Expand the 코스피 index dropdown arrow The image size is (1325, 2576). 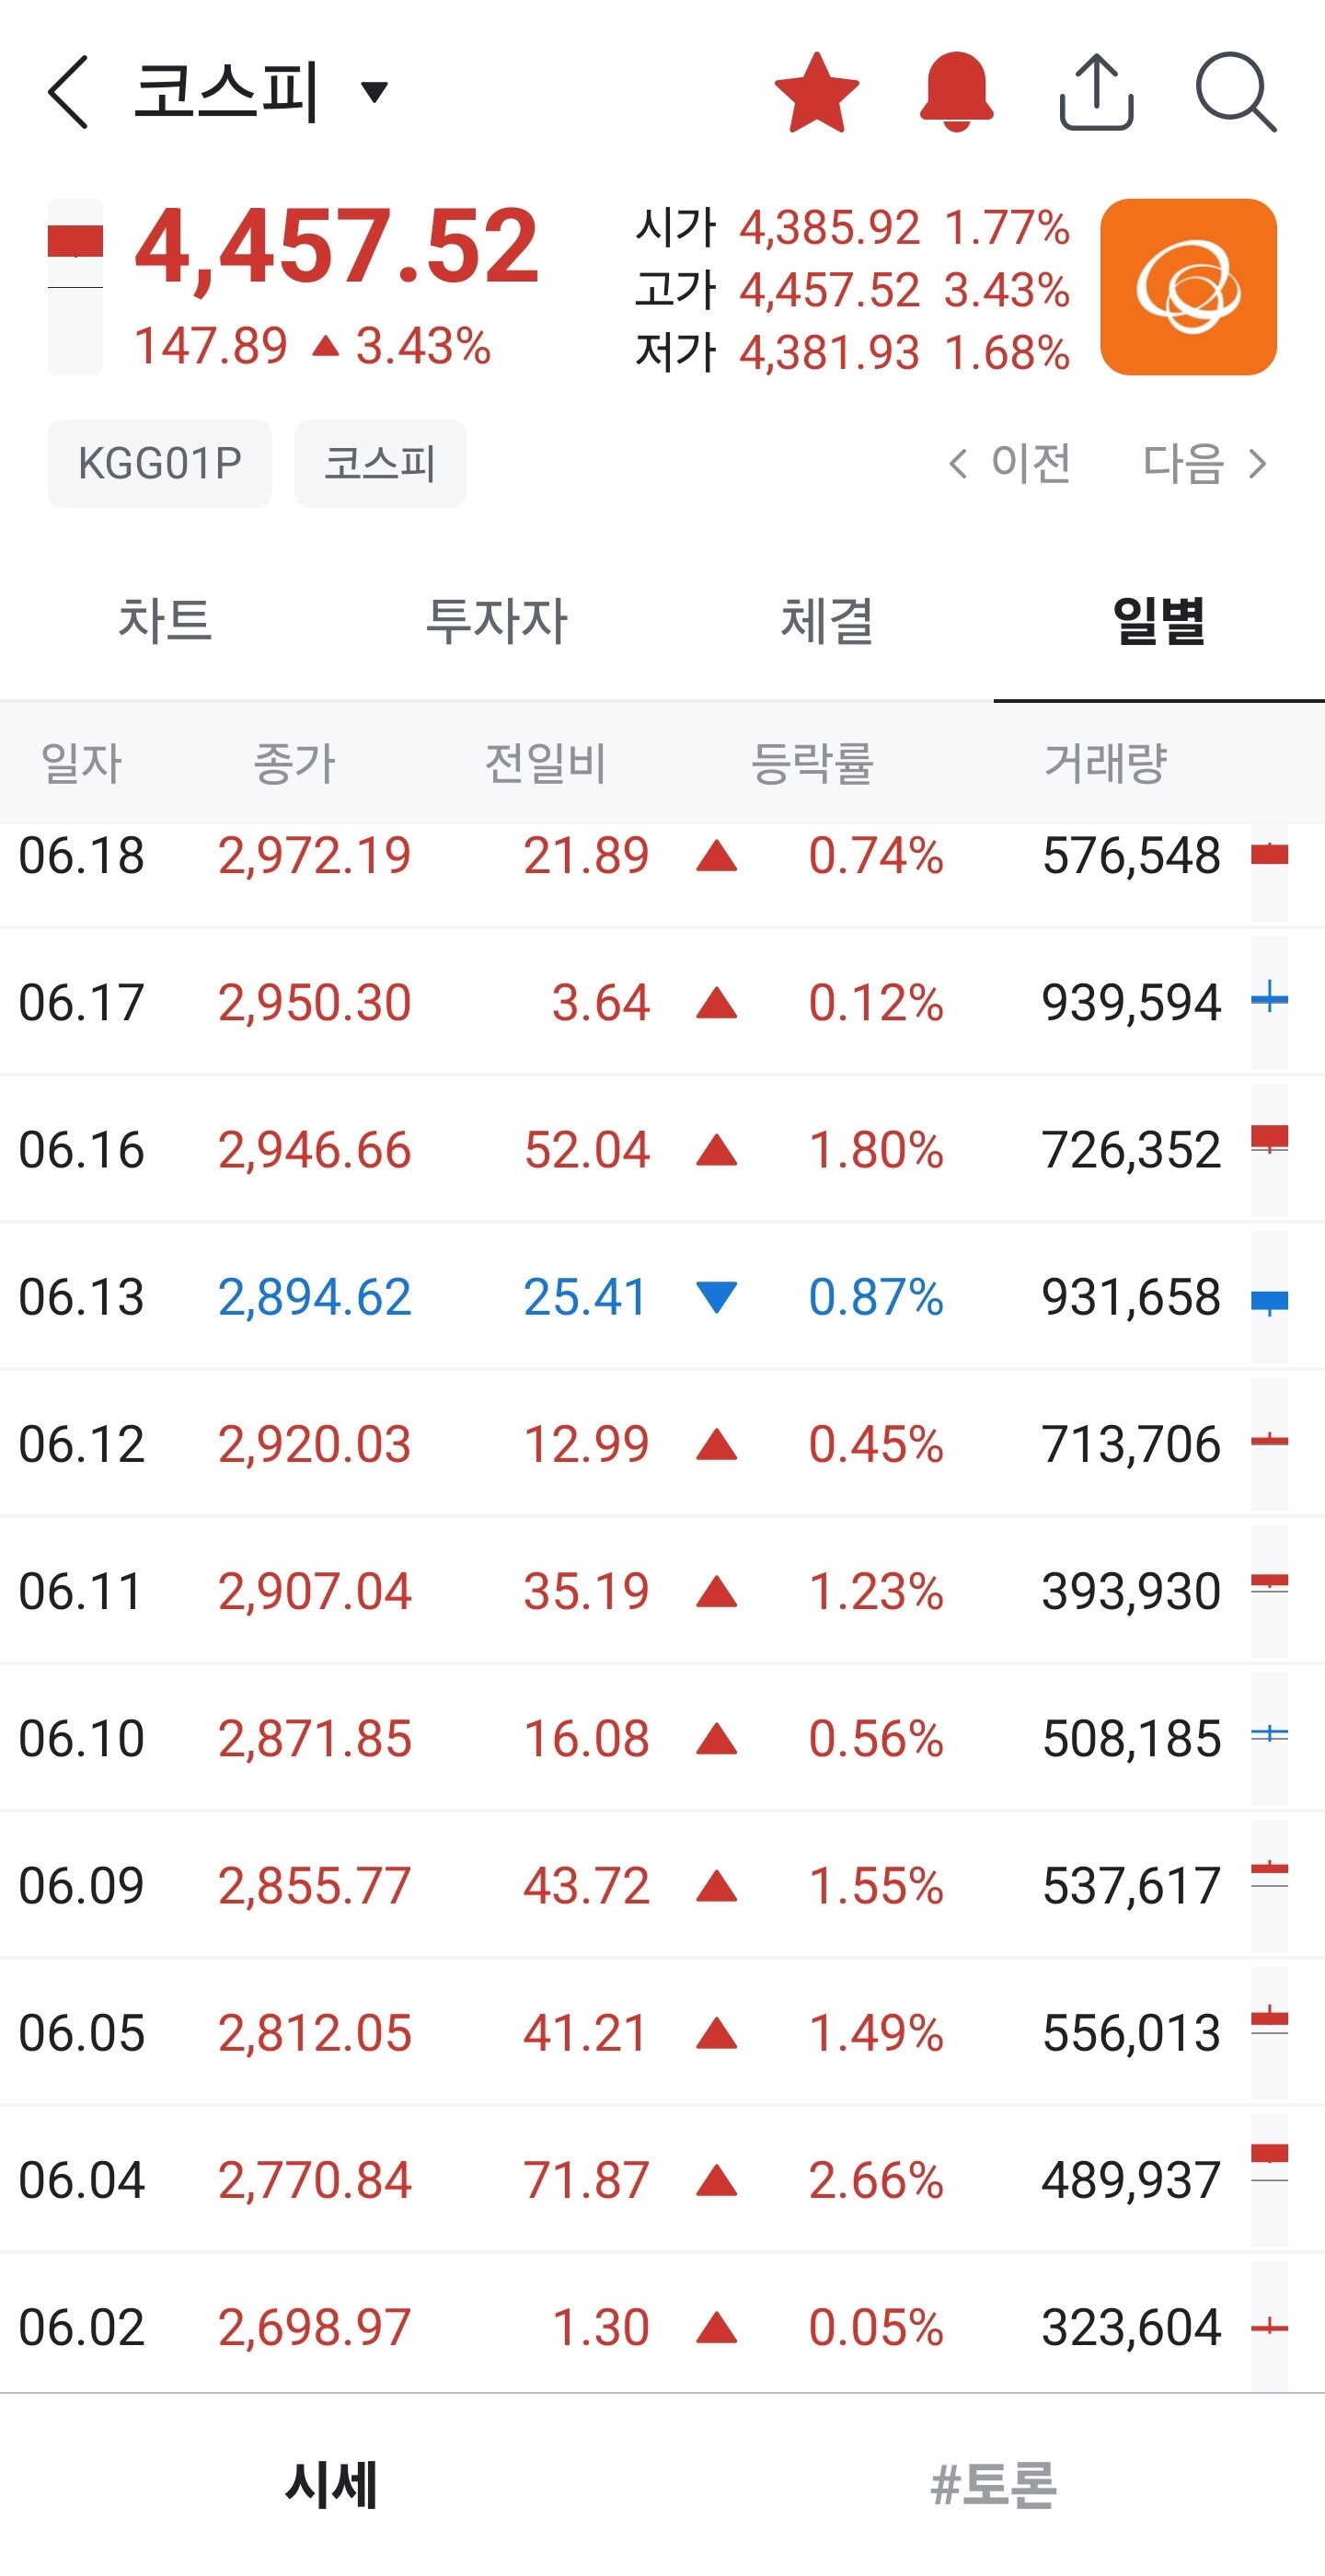[374, 92]
